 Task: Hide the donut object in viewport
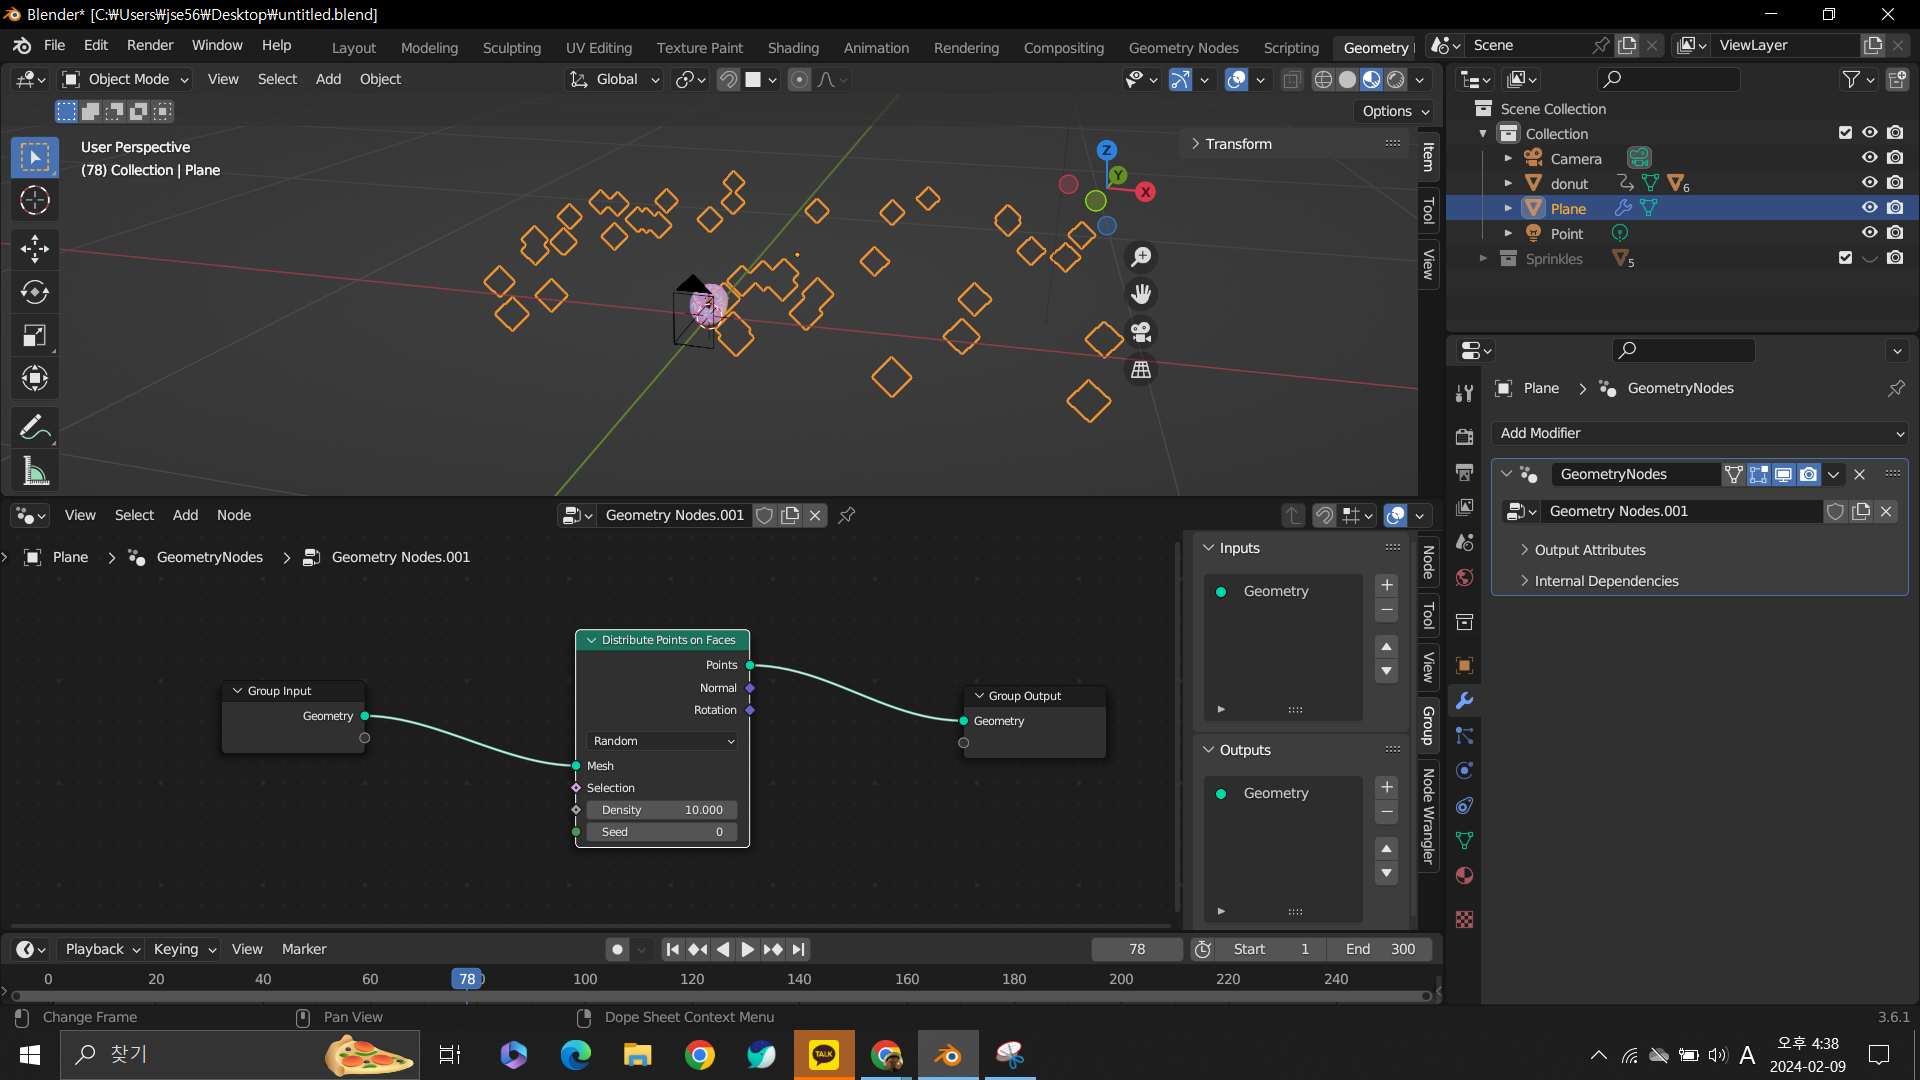pyautogui.click(x=1869, y=183)
